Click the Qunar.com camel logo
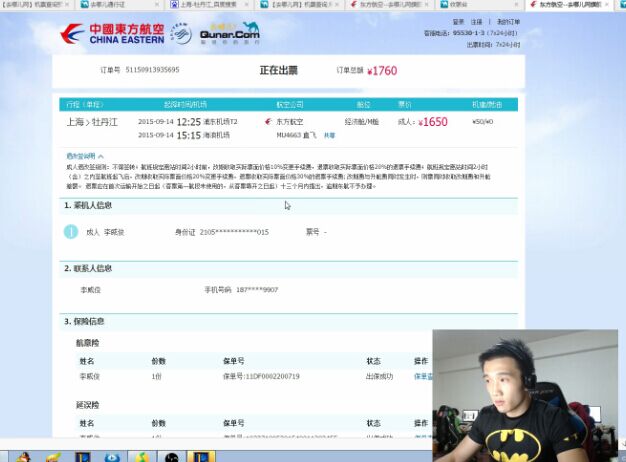 click(230, 33)
